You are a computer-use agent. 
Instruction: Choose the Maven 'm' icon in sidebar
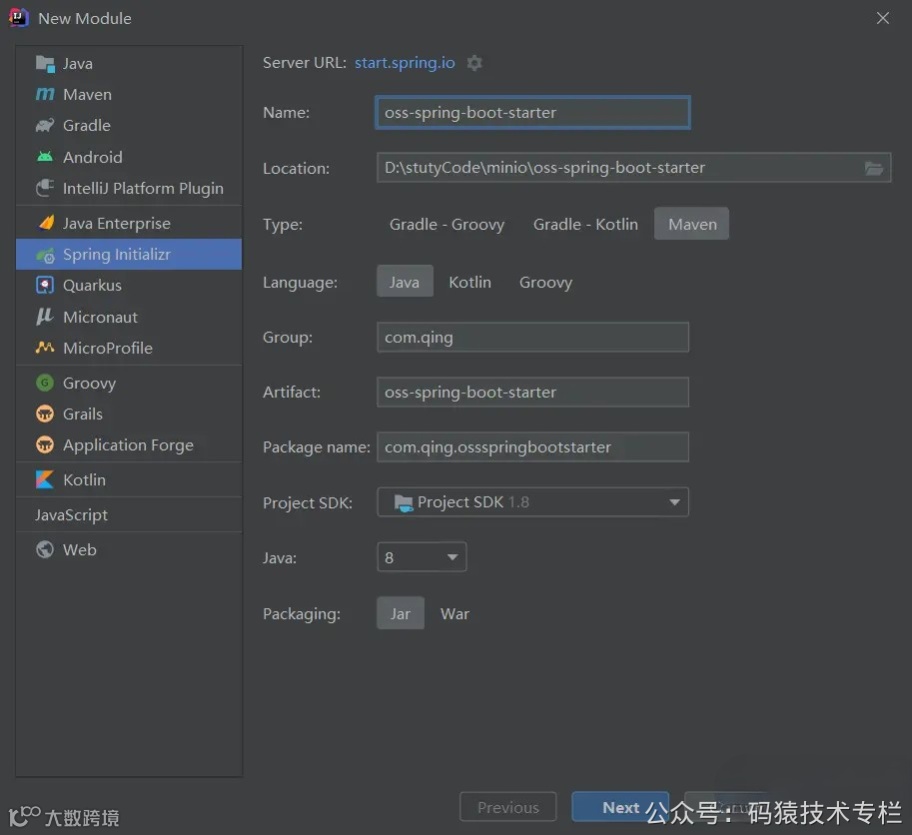coord(45,94)
